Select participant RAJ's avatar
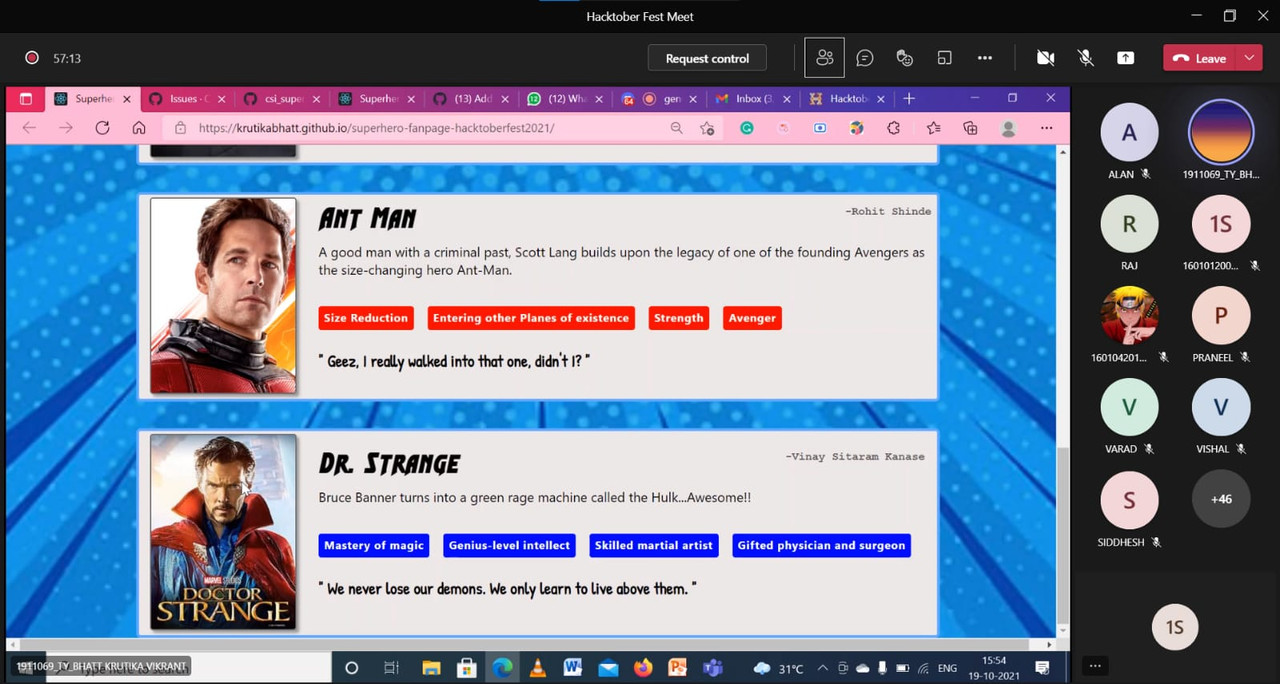1280x684 pixels. click(1129, 224)
